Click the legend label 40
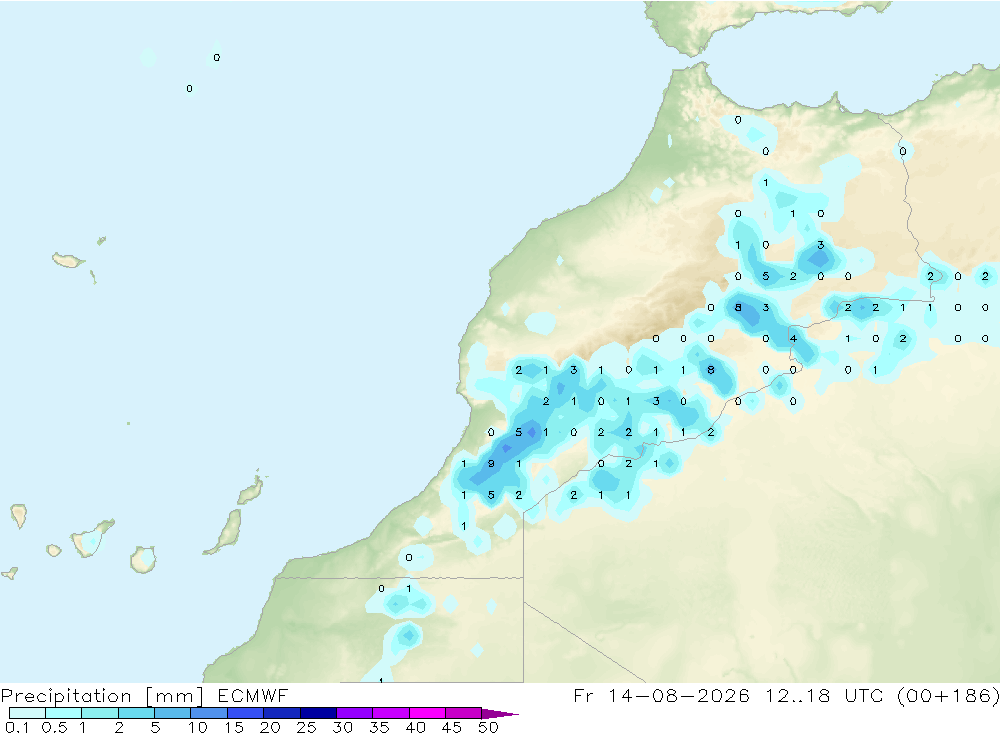The width and height of the screenshot is (1000, 733). pos(415,727)
